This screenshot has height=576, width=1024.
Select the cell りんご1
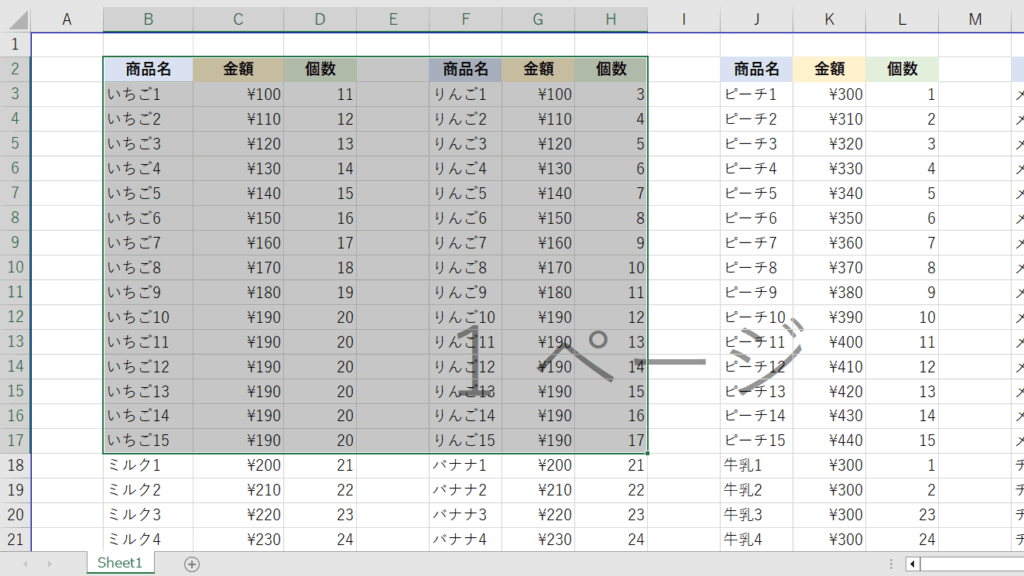[x=466, y=94]
